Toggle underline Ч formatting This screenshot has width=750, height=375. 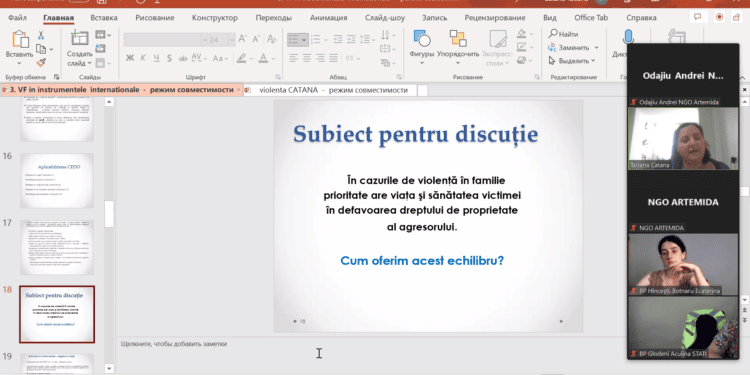click(x=156, y=58)
